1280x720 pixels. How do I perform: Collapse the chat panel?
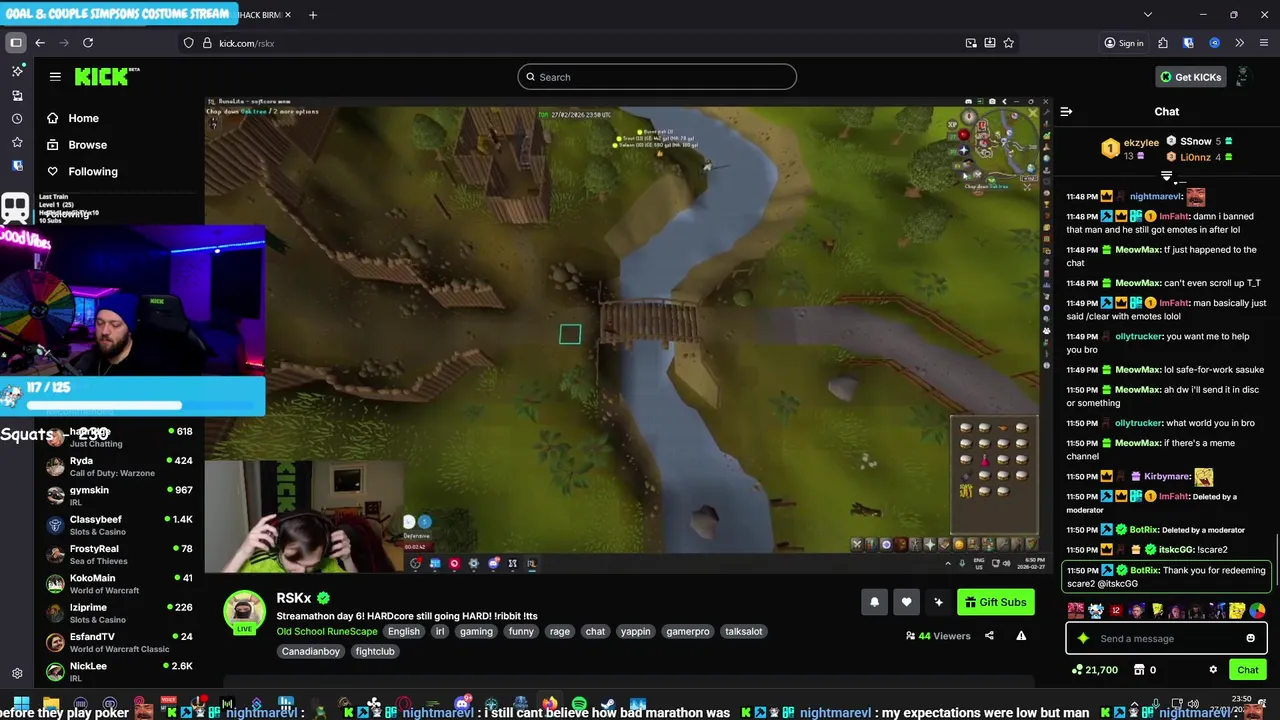point(1066,112)
